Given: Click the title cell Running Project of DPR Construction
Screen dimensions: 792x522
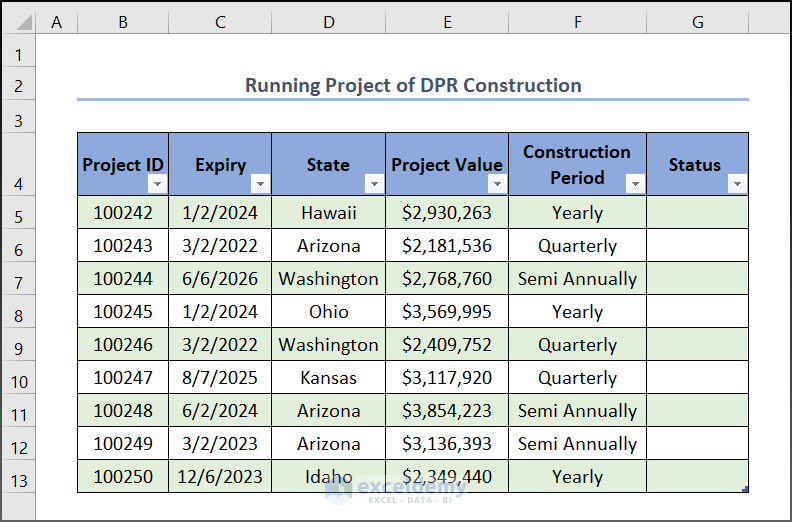Looking at the screenshot, I should [x=413, y=85].
